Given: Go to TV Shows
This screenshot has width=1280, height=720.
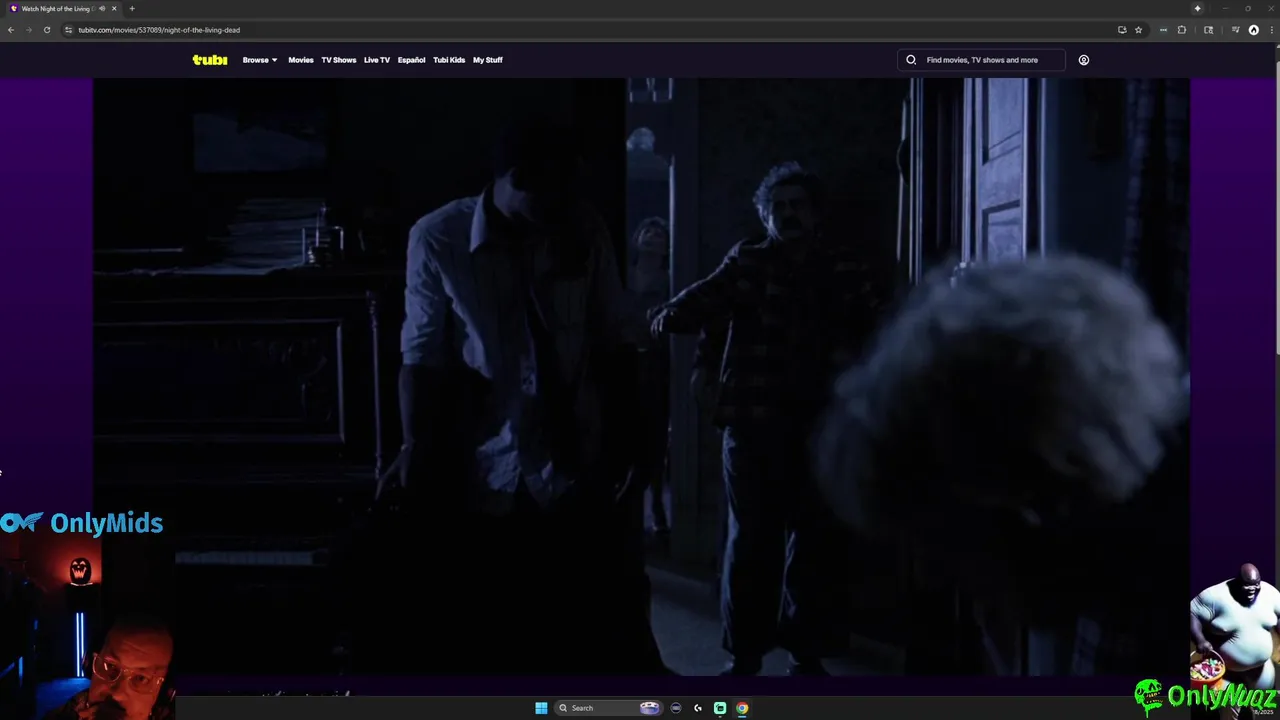Looking at the screenshot, I should coord(338,60).
